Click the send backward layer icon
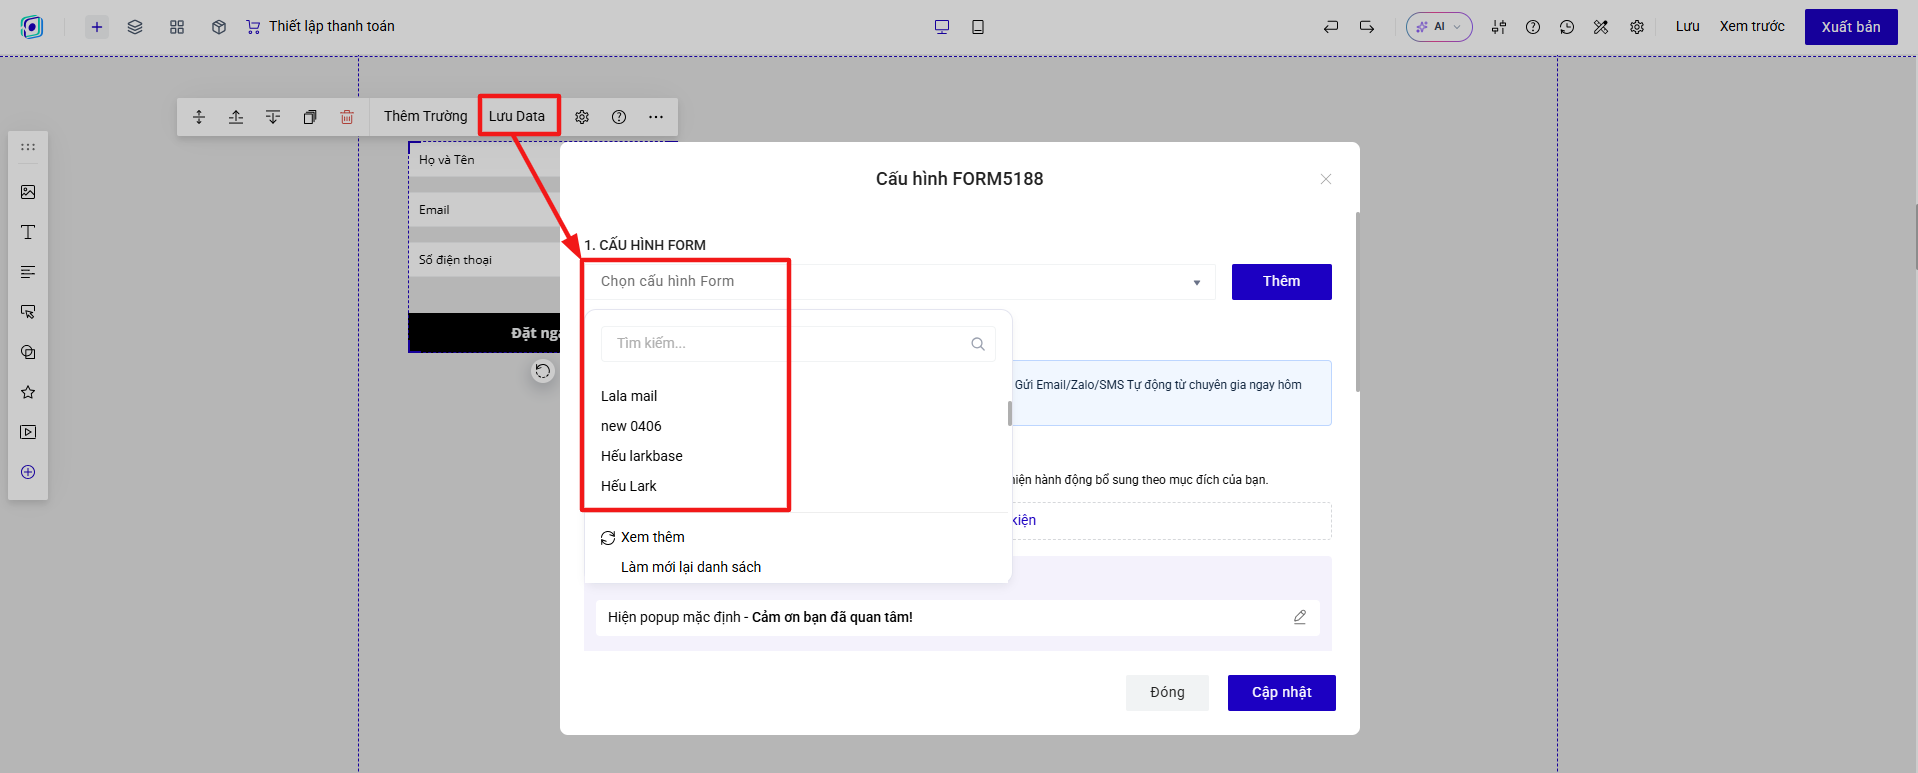 [273, 117]
